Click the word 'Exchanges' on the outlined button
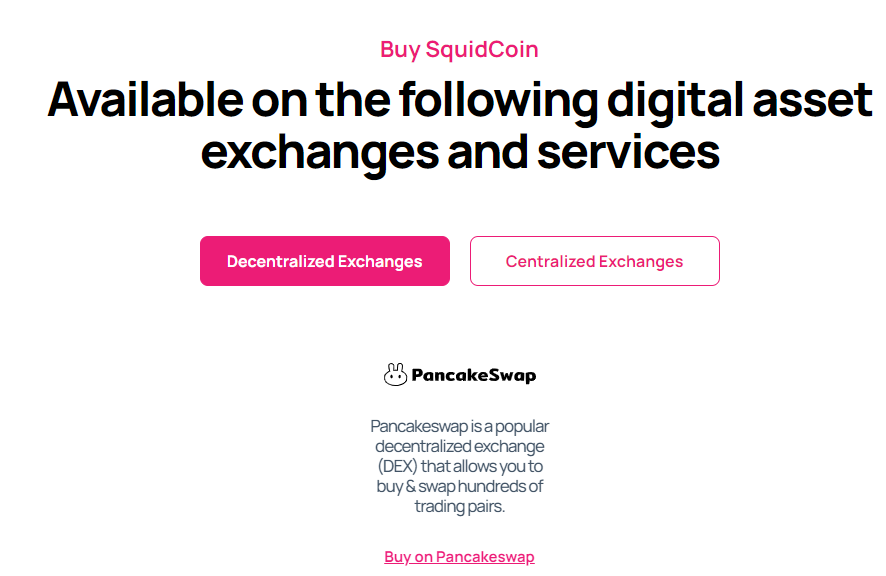 (641, 261)
